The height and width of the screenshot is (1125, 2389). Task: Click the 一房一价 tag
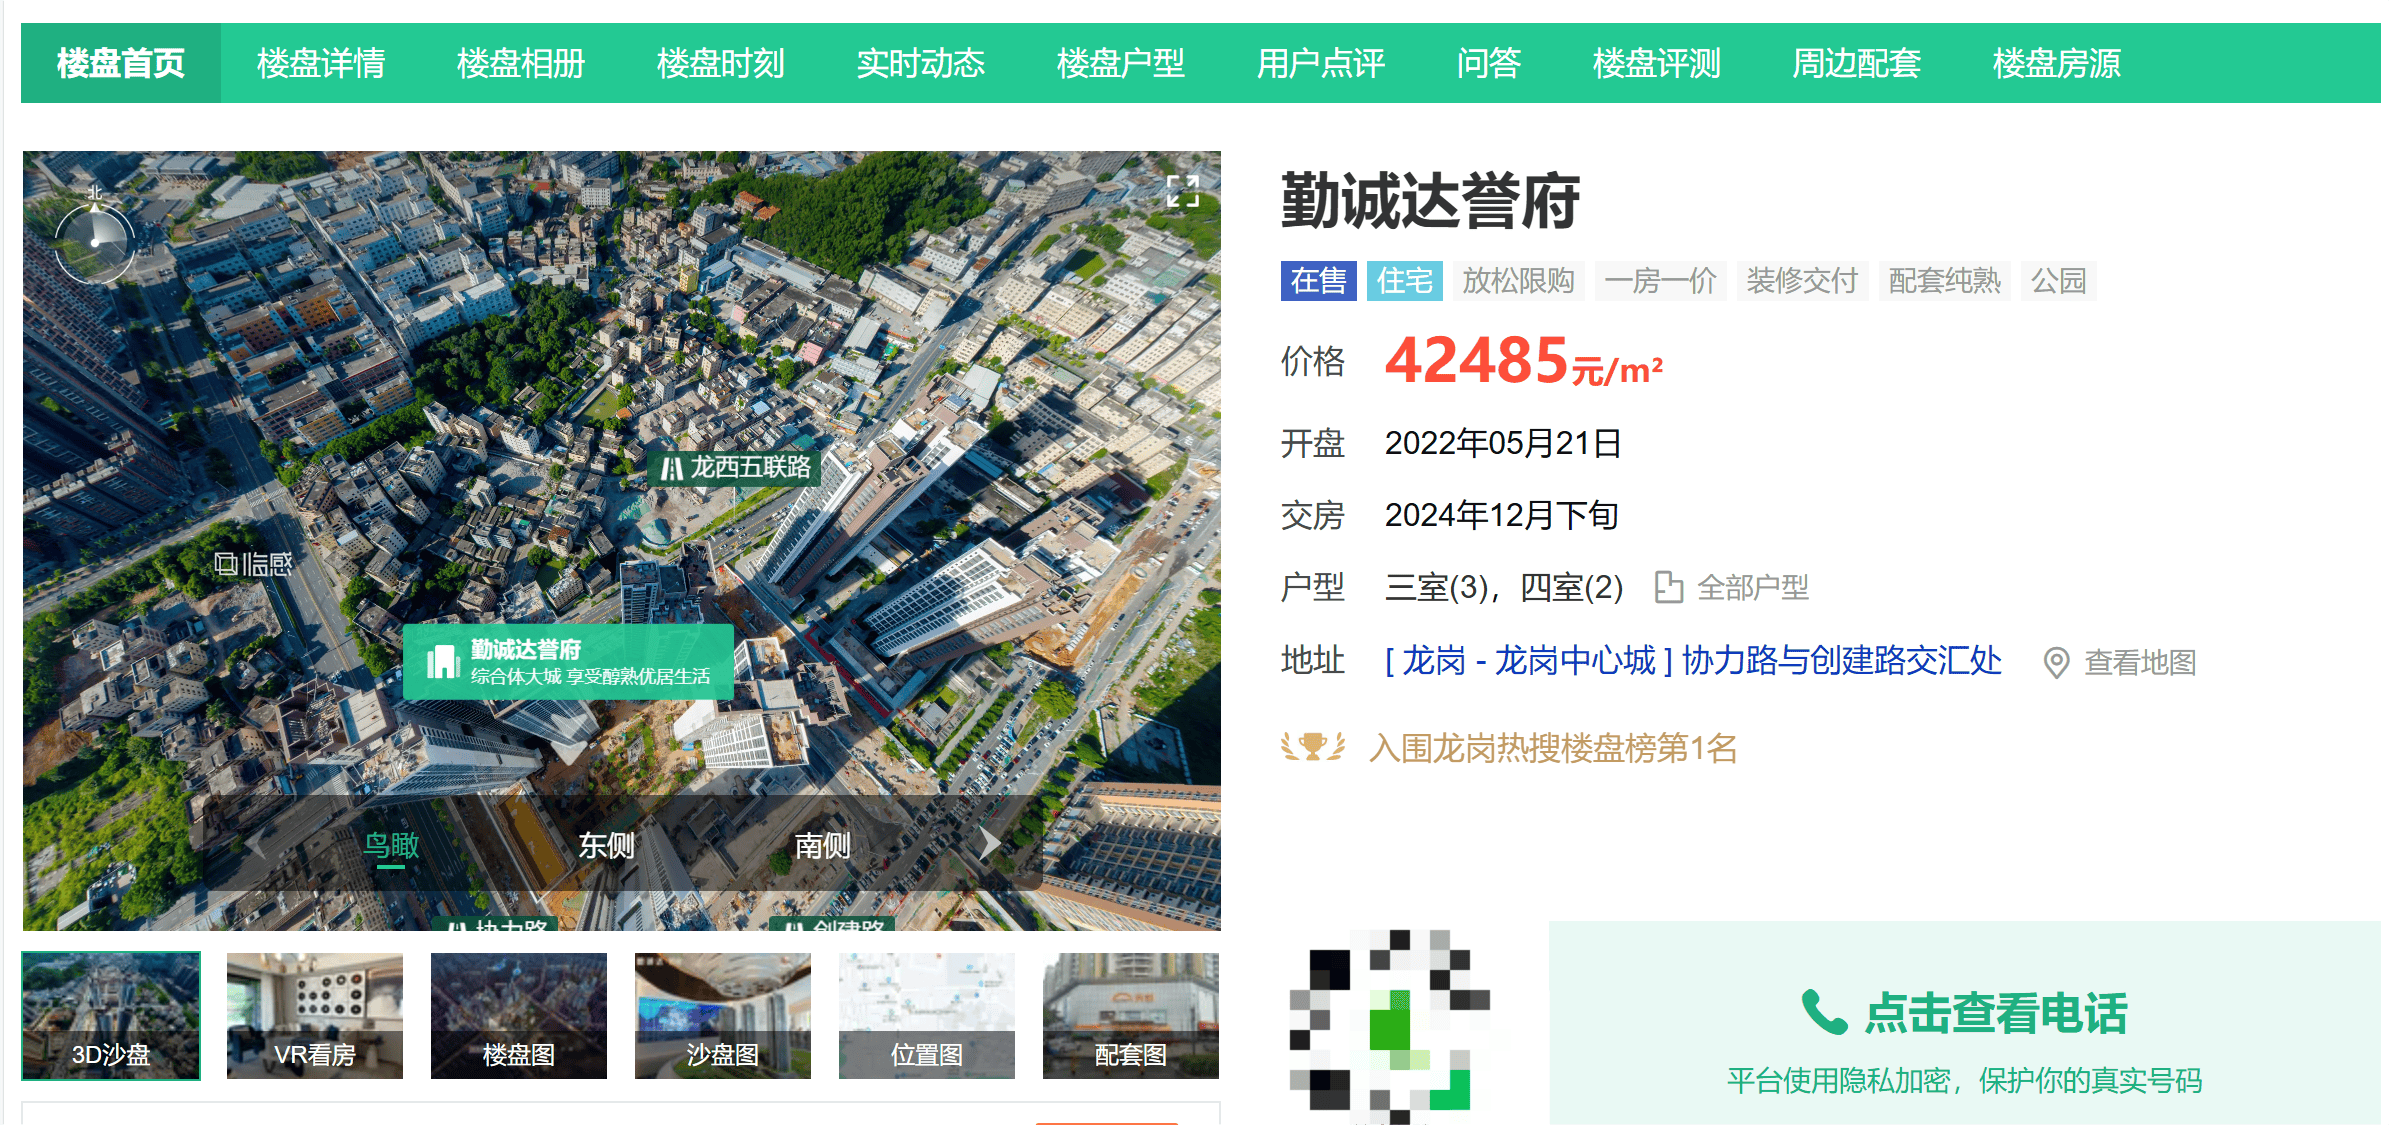click(x=1660, y=281)
